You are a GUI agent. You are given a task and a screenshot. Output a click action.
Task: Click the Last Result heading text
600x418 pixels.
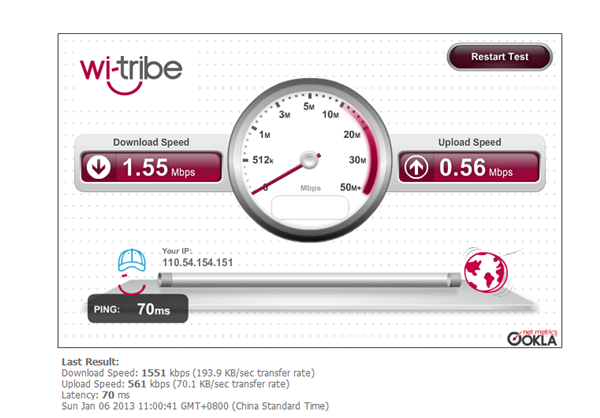tap(90, 362)
